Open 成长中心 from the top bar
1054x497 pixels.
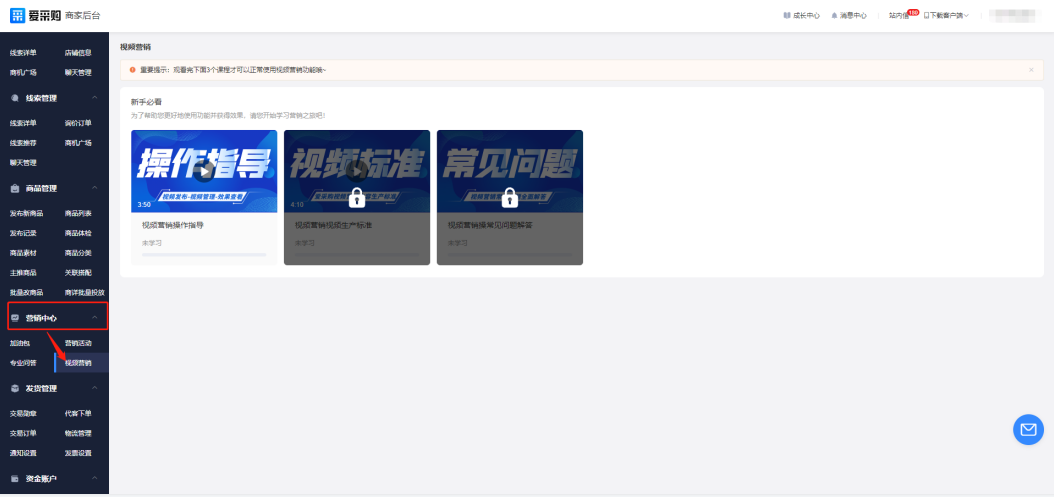tap(802, 15)
